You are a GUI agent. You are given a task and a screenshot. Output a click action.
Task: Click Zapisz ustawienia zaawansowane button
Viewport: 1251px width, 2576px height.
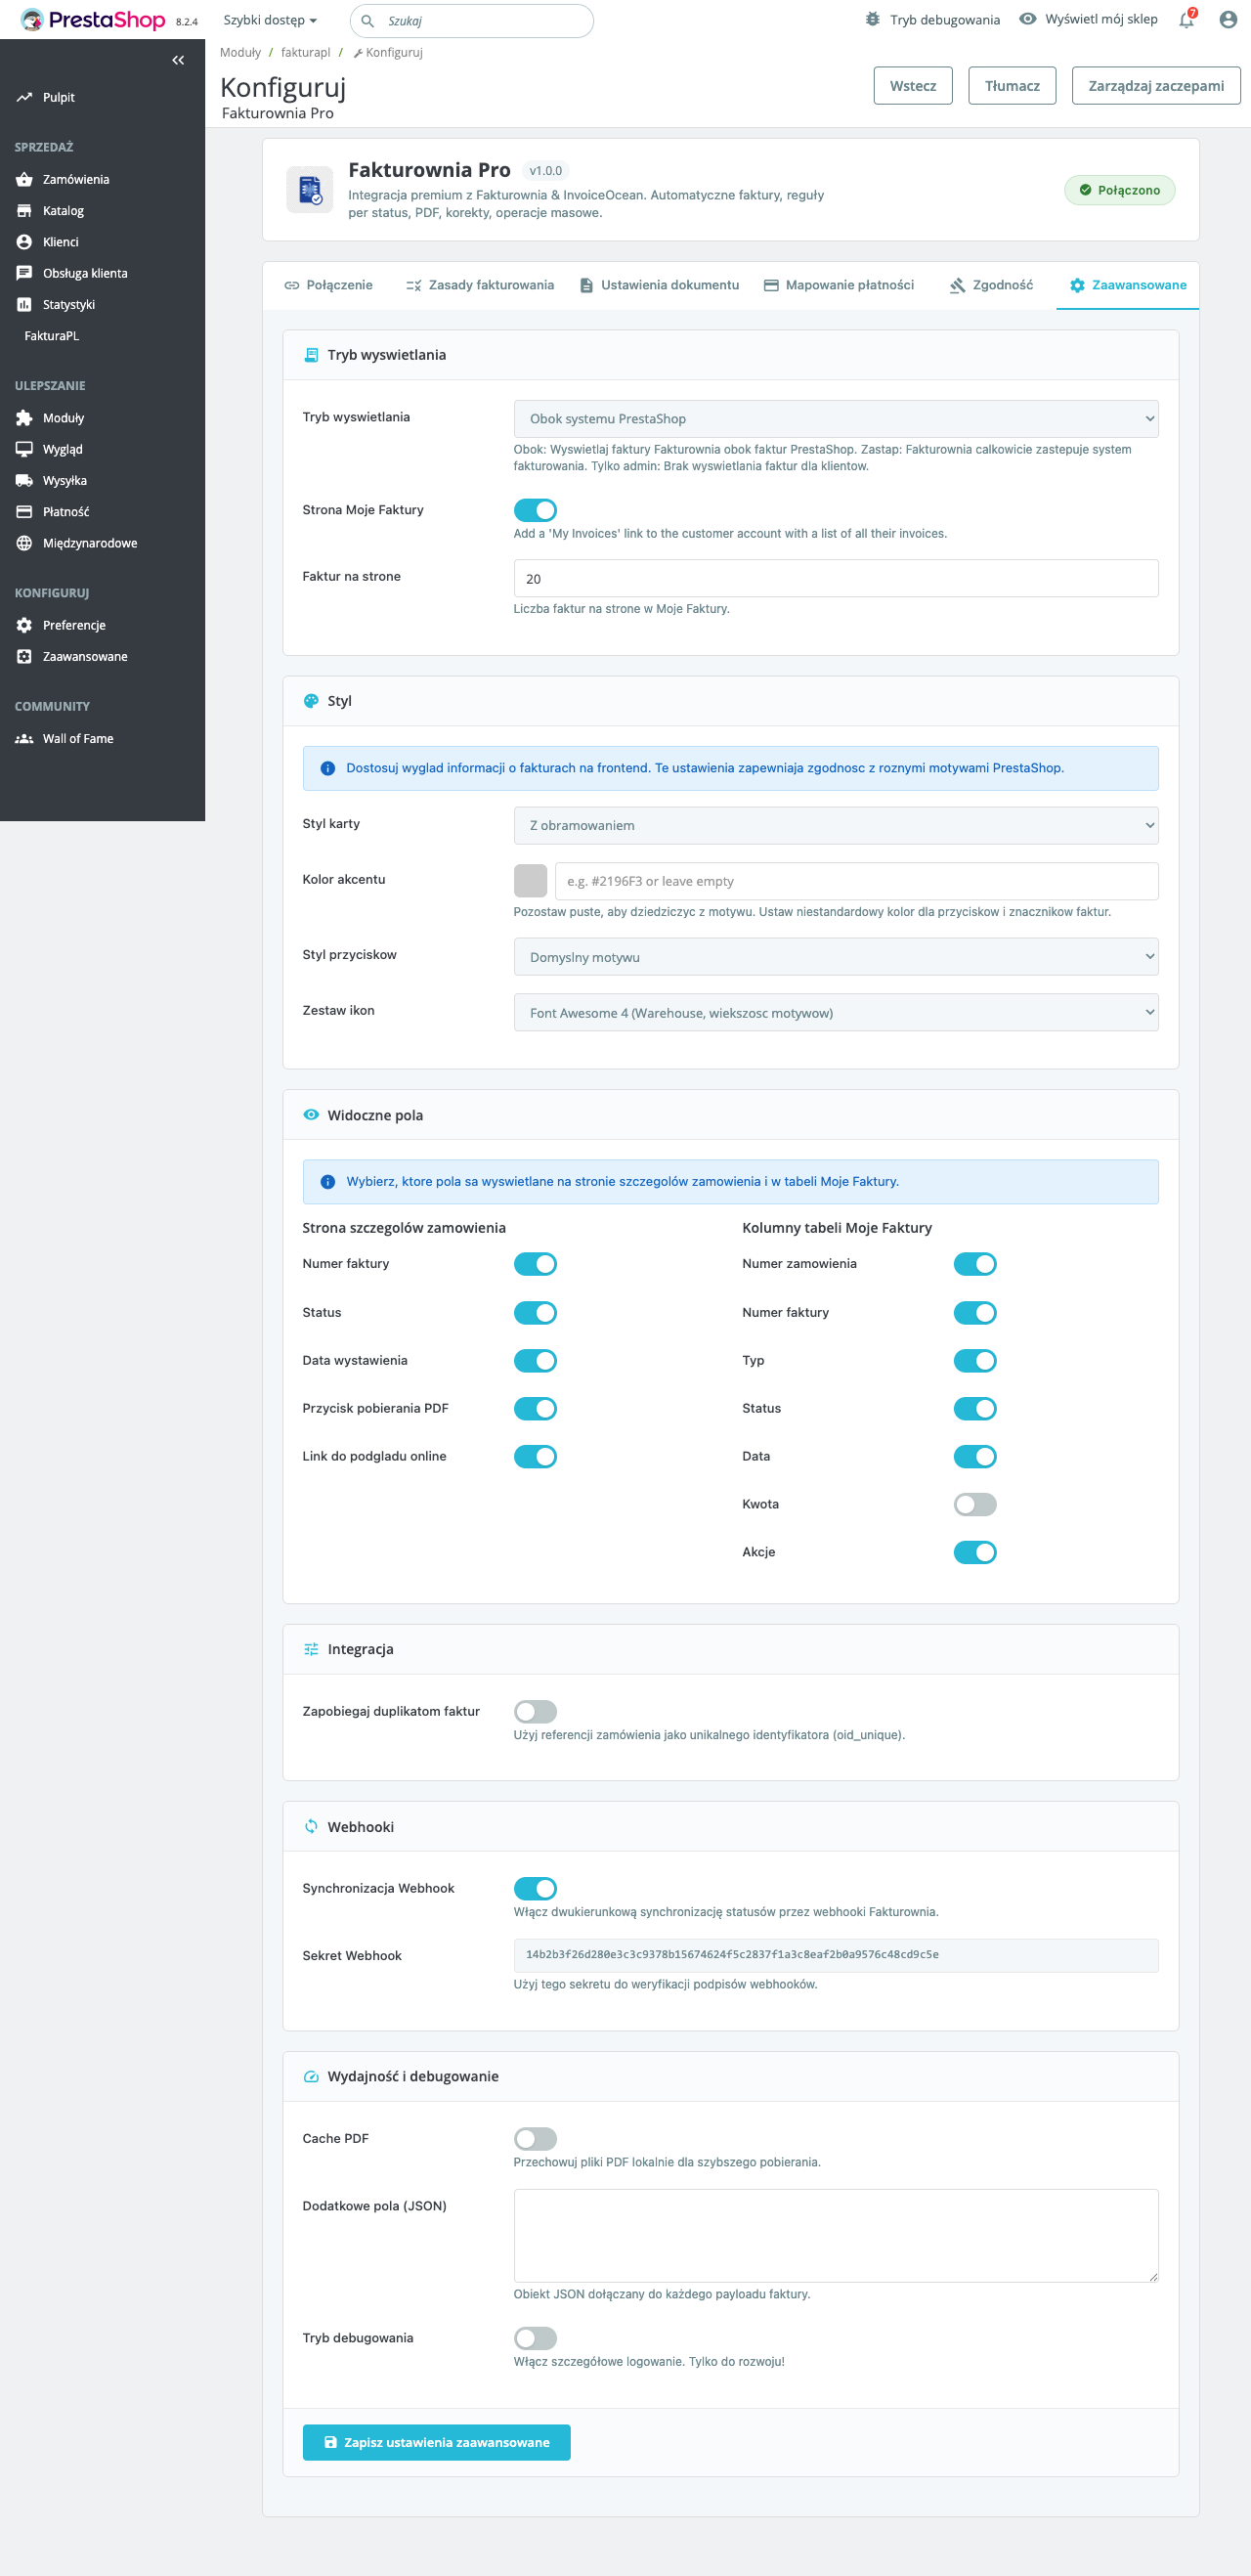436,2442
